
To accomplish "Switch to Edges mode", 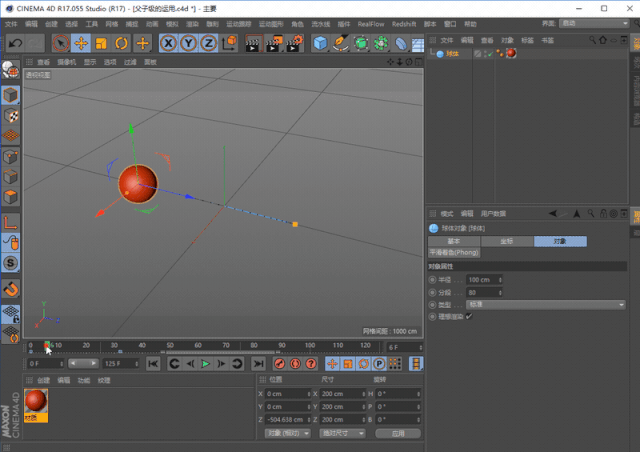I will pos(10,177).
